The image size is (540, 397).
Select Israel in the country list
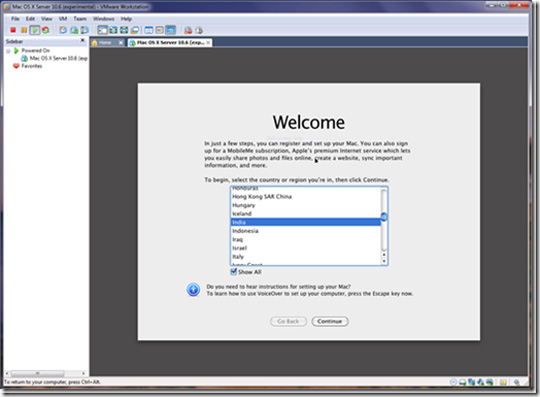[x=305, y=248]
